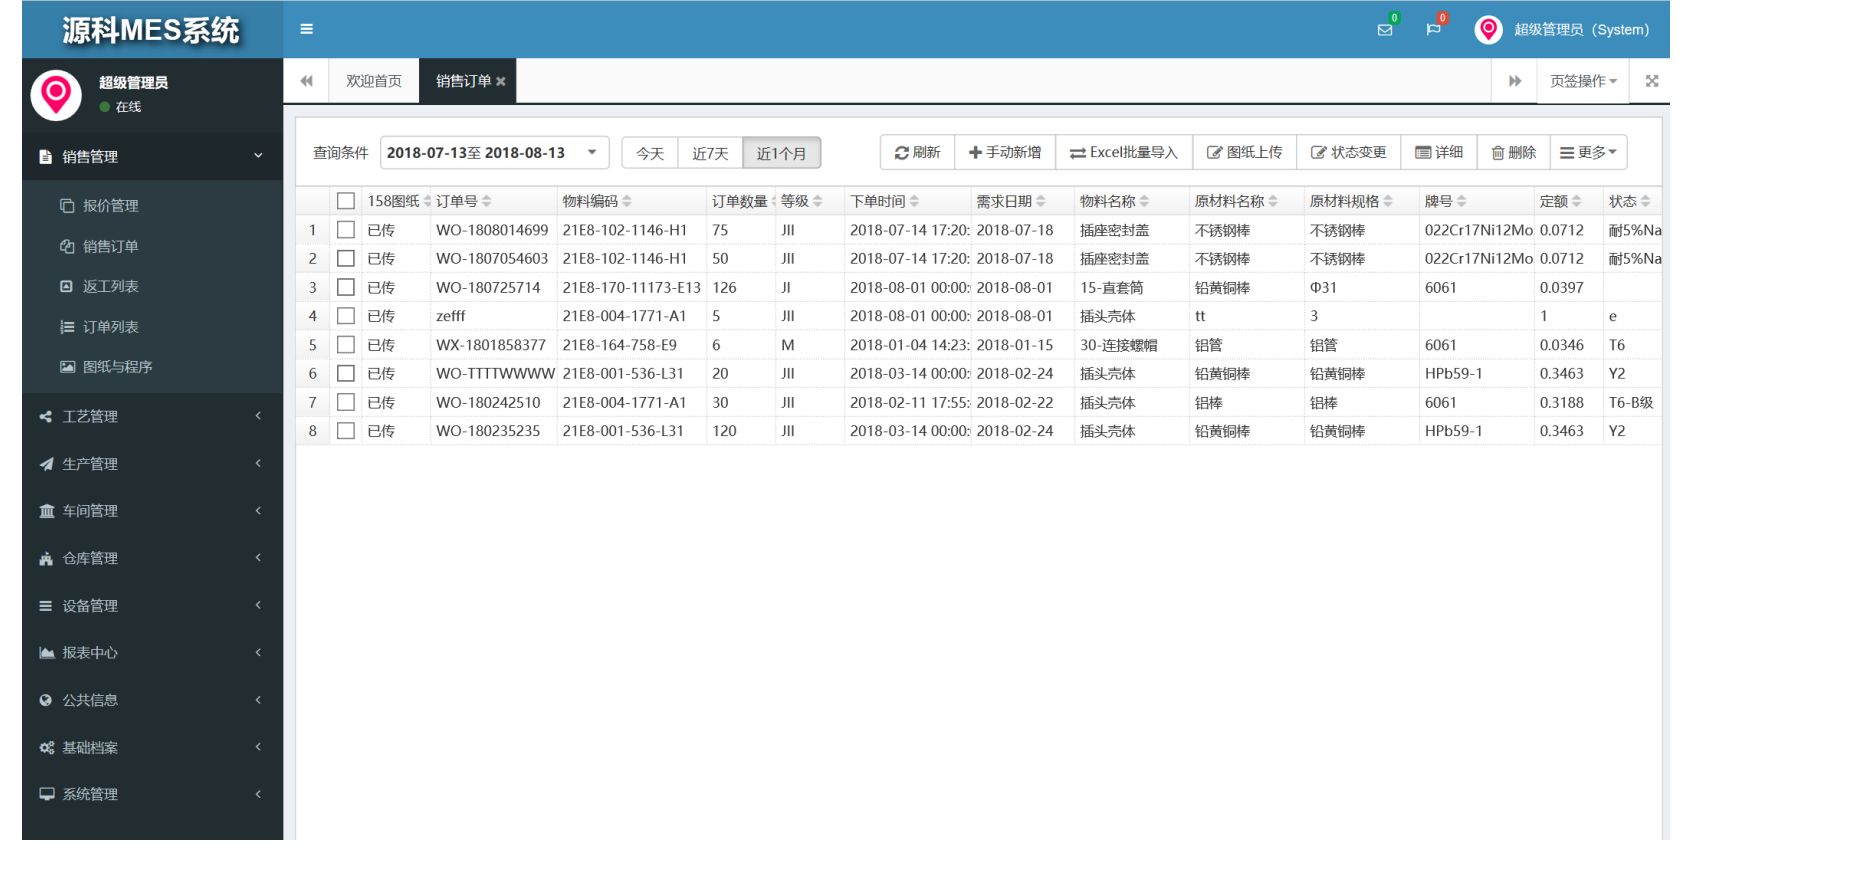
Task: Tick the select-all checkbox in table header
Action: [346, 201]
